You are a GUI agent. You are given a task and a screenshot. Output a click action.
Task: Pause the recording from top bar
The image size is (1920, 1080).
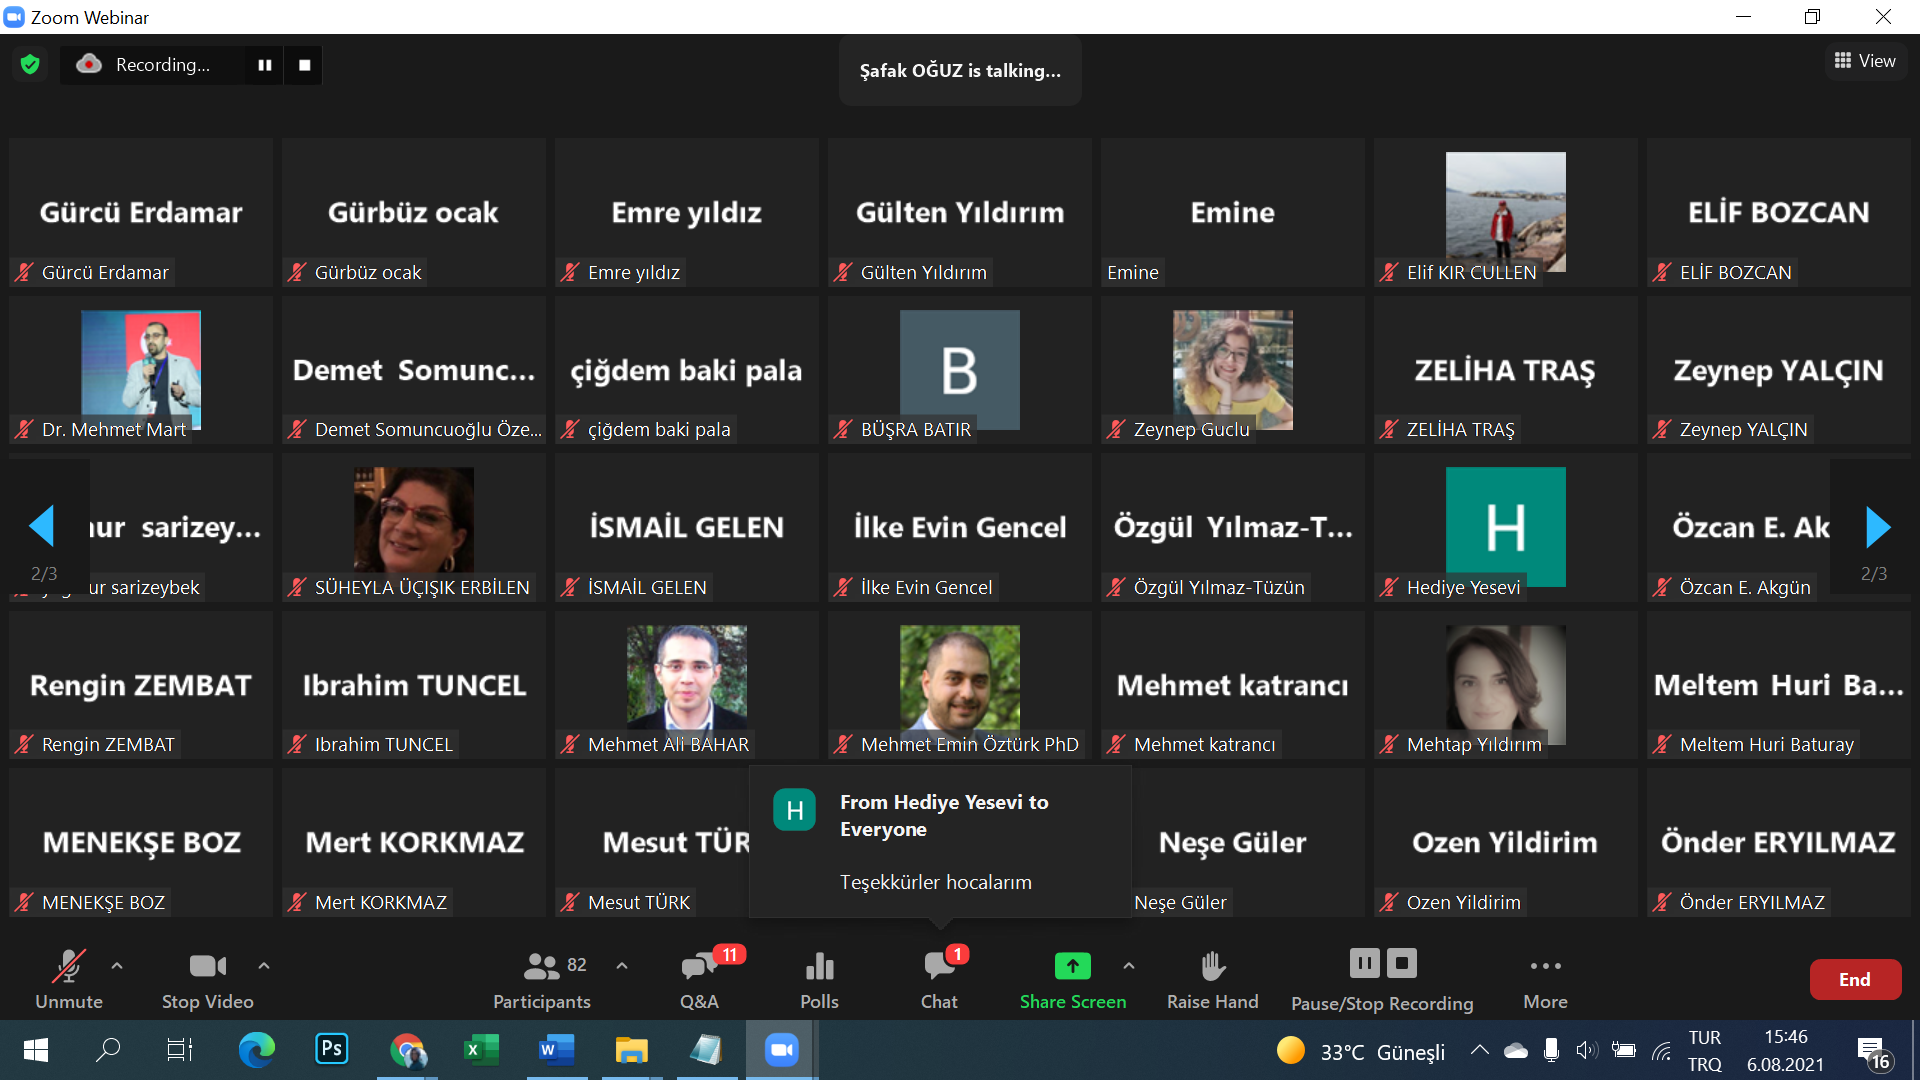[265, 65]
